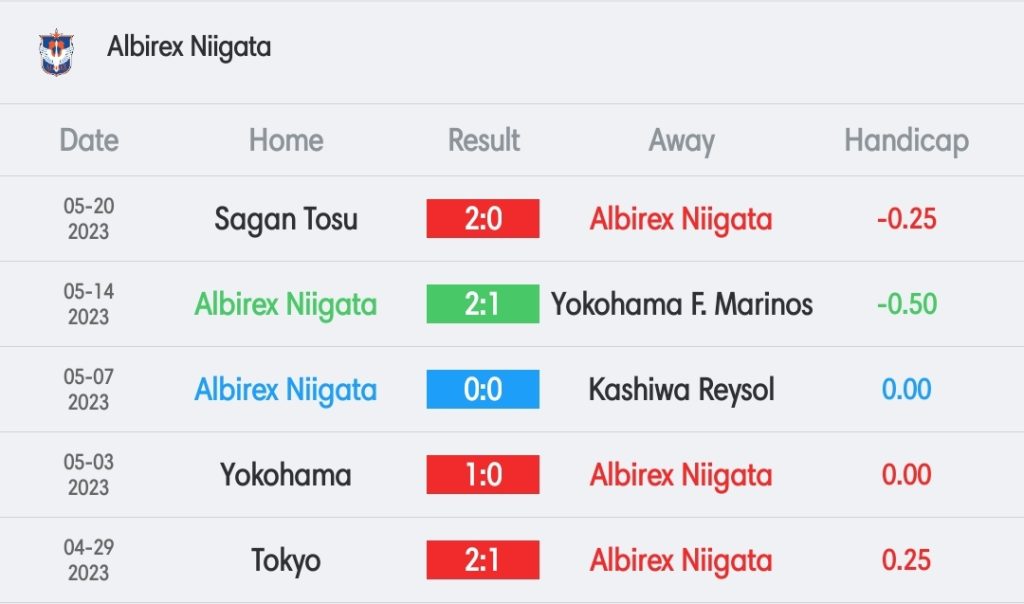The width and height of the screenshot is (1024, 604).
Task: Select the Handicap column header
Action: click(906, 141)
